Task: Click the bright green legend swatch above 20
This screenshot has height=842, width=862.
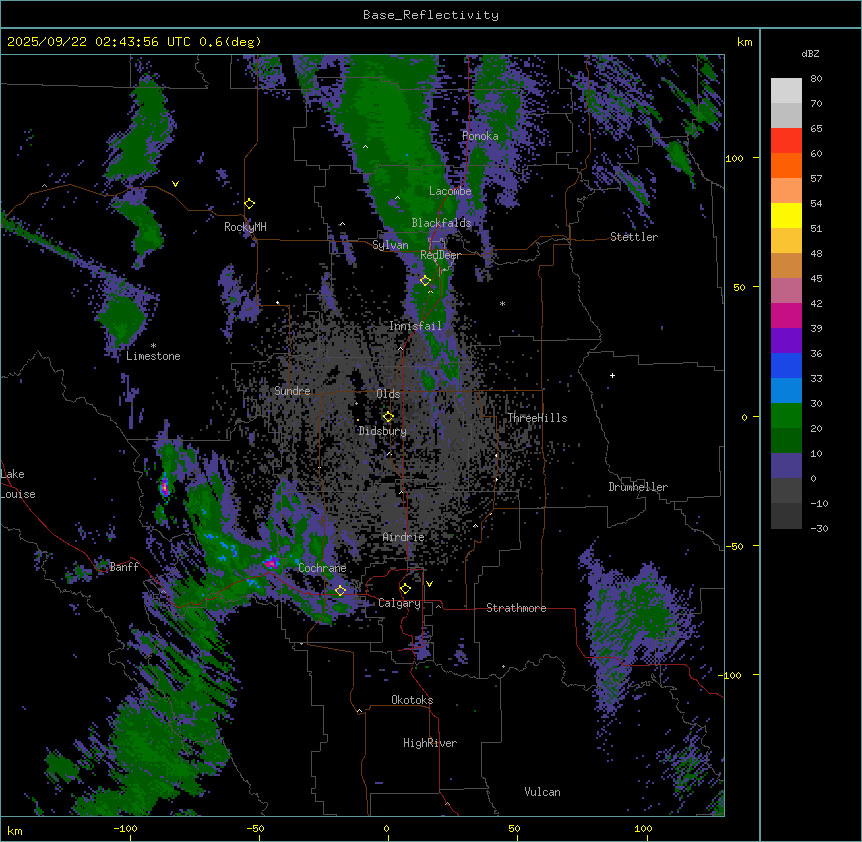Action: point(786,415)
